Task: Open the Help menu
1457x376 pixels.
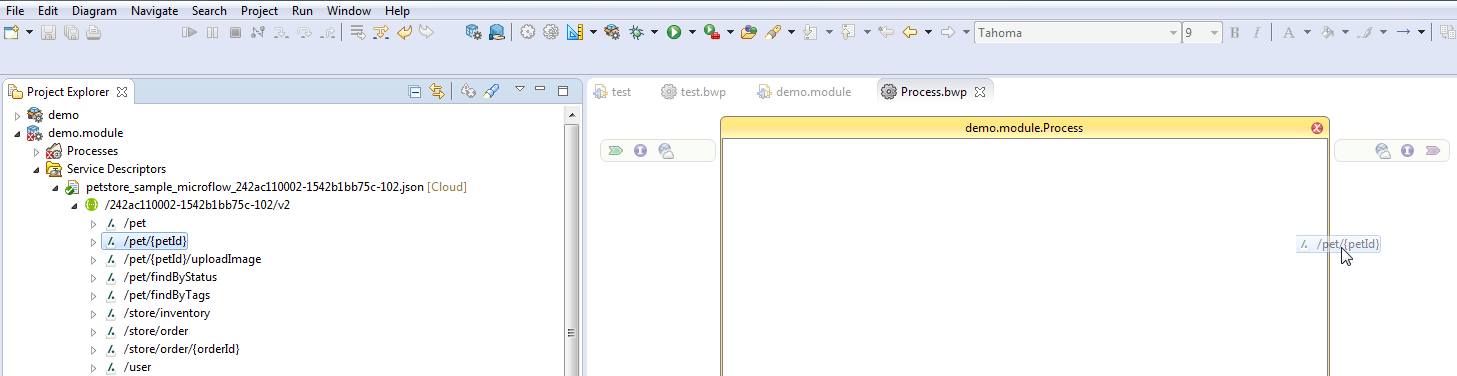Action: [x=397, y=10]
